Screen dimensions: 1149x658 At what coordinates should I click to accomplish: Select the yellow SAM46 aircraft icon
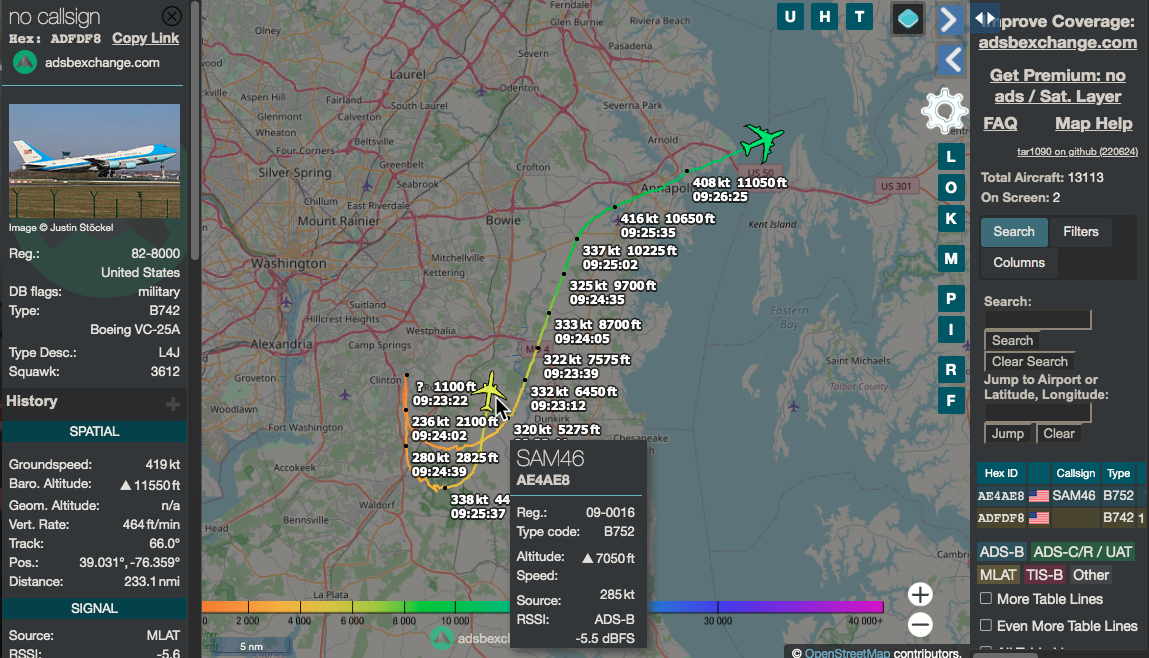489,393
